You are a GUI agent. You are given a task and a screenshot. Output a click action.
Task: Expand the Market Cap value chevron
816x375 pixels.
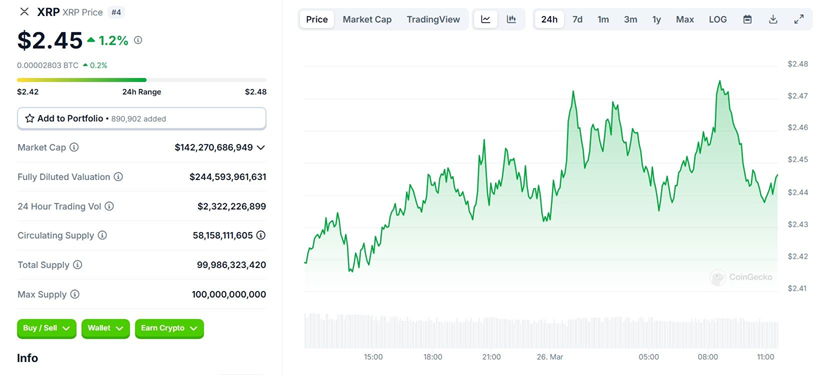point(261,148)
